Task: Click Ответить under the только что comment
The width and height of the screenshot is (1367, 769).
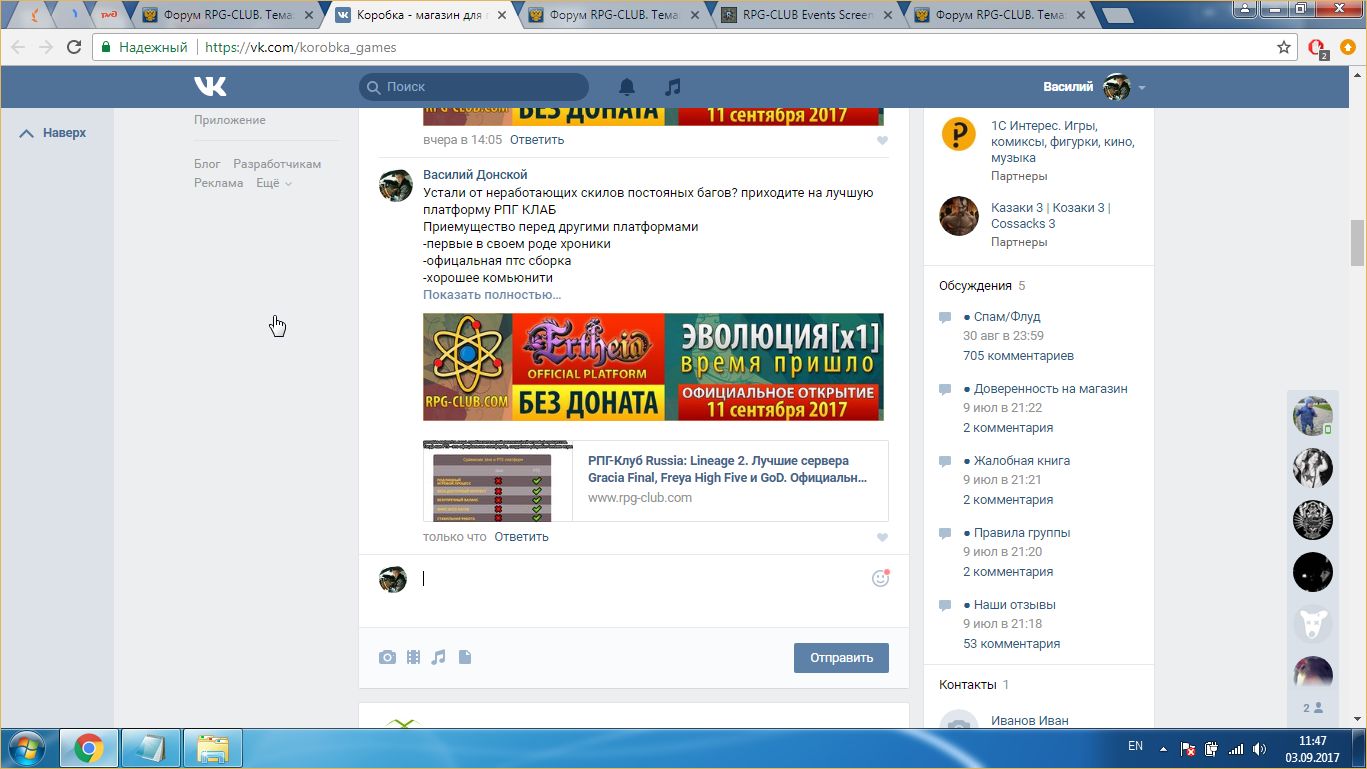Action: tap(521, 537)
